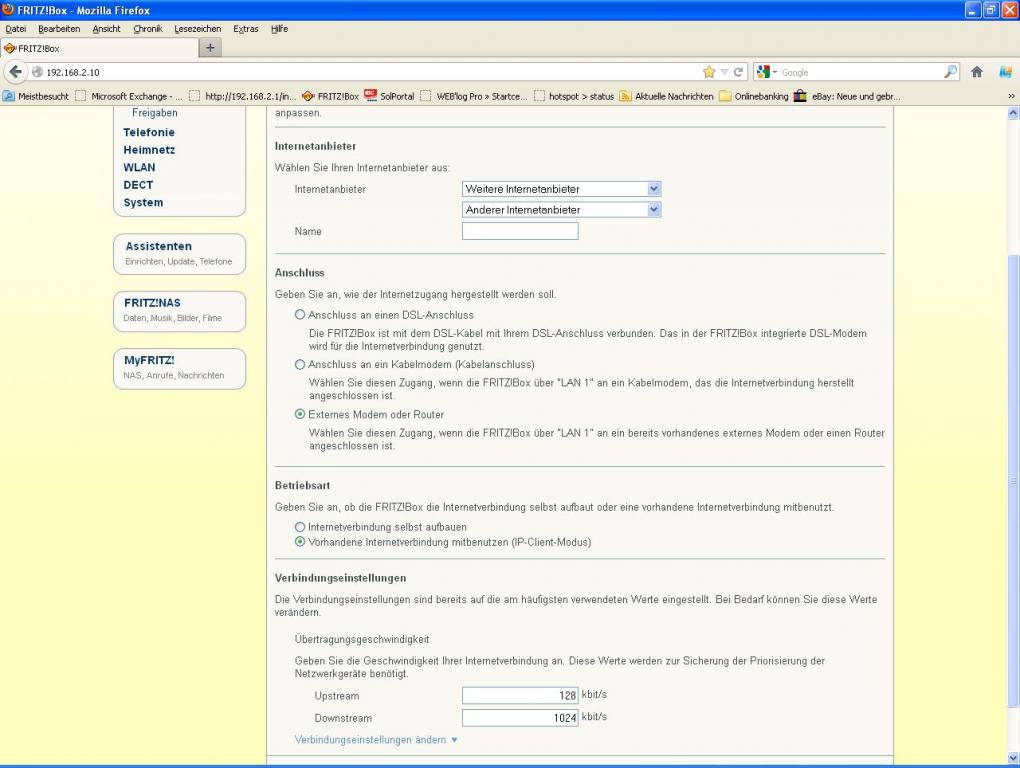Open the Hilfe menu
This screenshot has width=1020, height=768.
[x=279, y=29]
